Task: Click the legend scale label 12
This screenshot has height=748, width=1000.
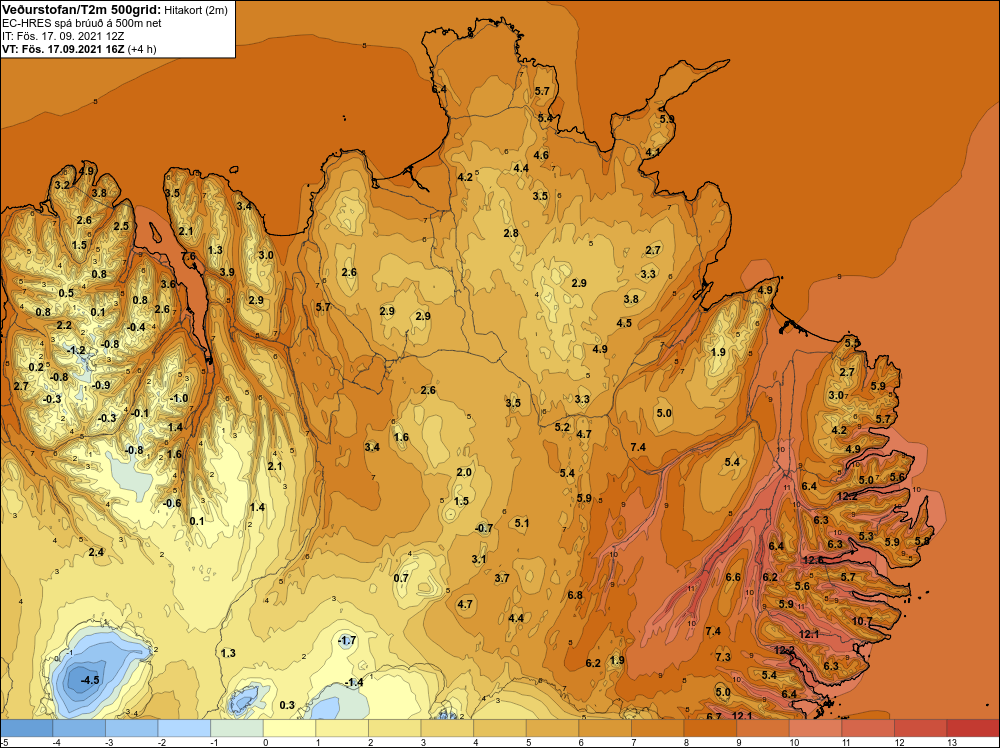Action: [899, 742]
